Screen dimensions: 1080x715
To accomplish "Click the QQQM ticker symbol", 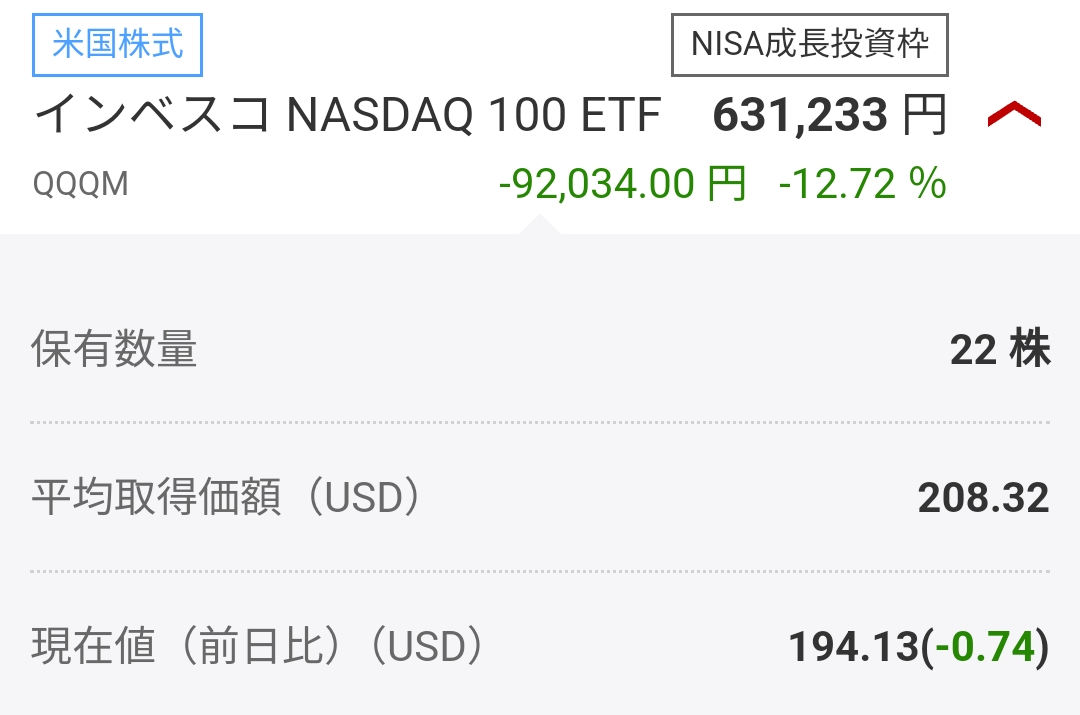I will 81,185.
